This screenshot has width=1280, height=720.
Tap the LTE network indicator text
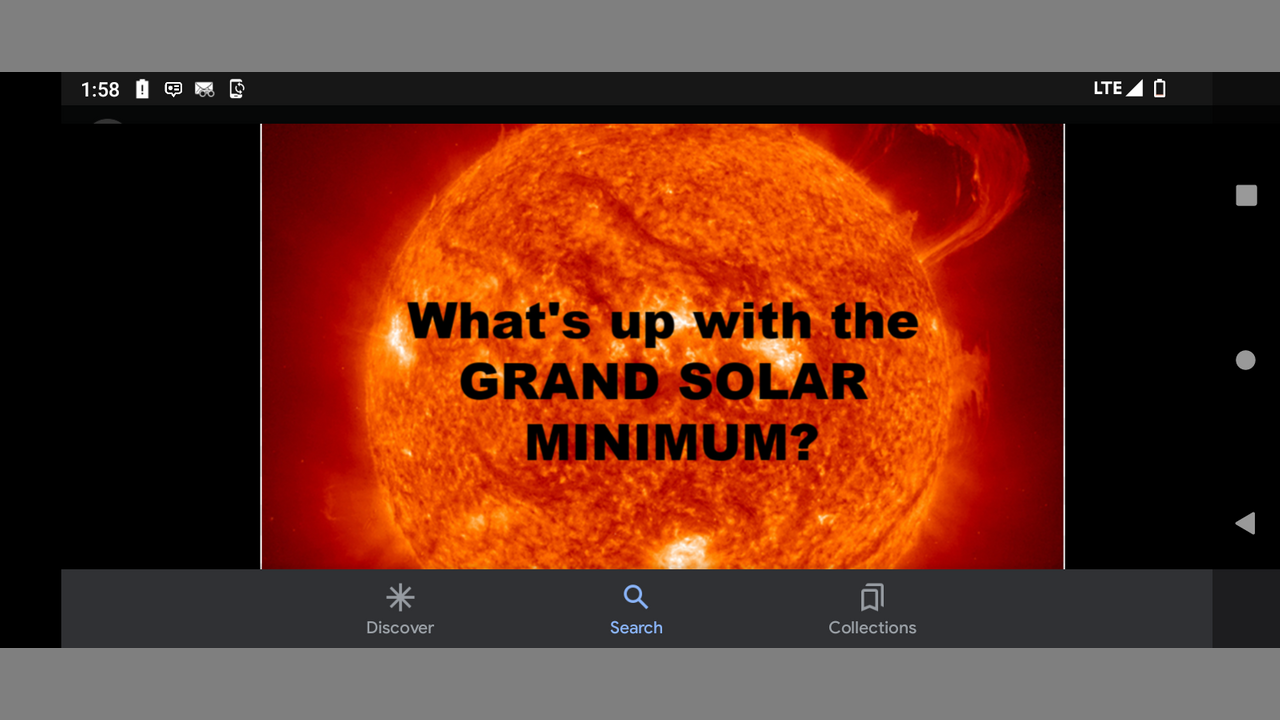click(x=1107, y=88)
